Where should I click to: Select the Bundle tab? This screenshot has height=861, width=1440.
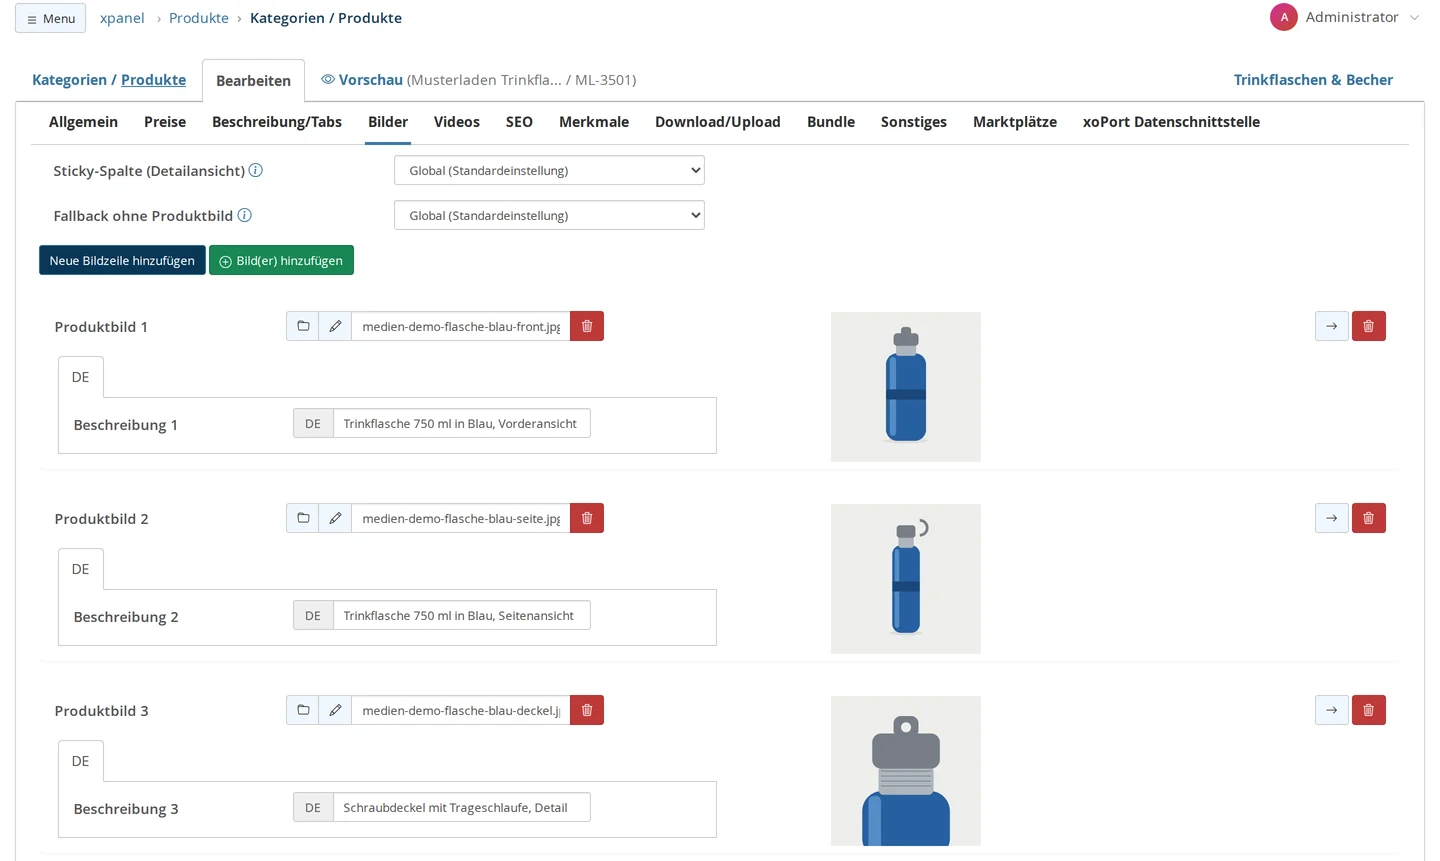point(831,122)
